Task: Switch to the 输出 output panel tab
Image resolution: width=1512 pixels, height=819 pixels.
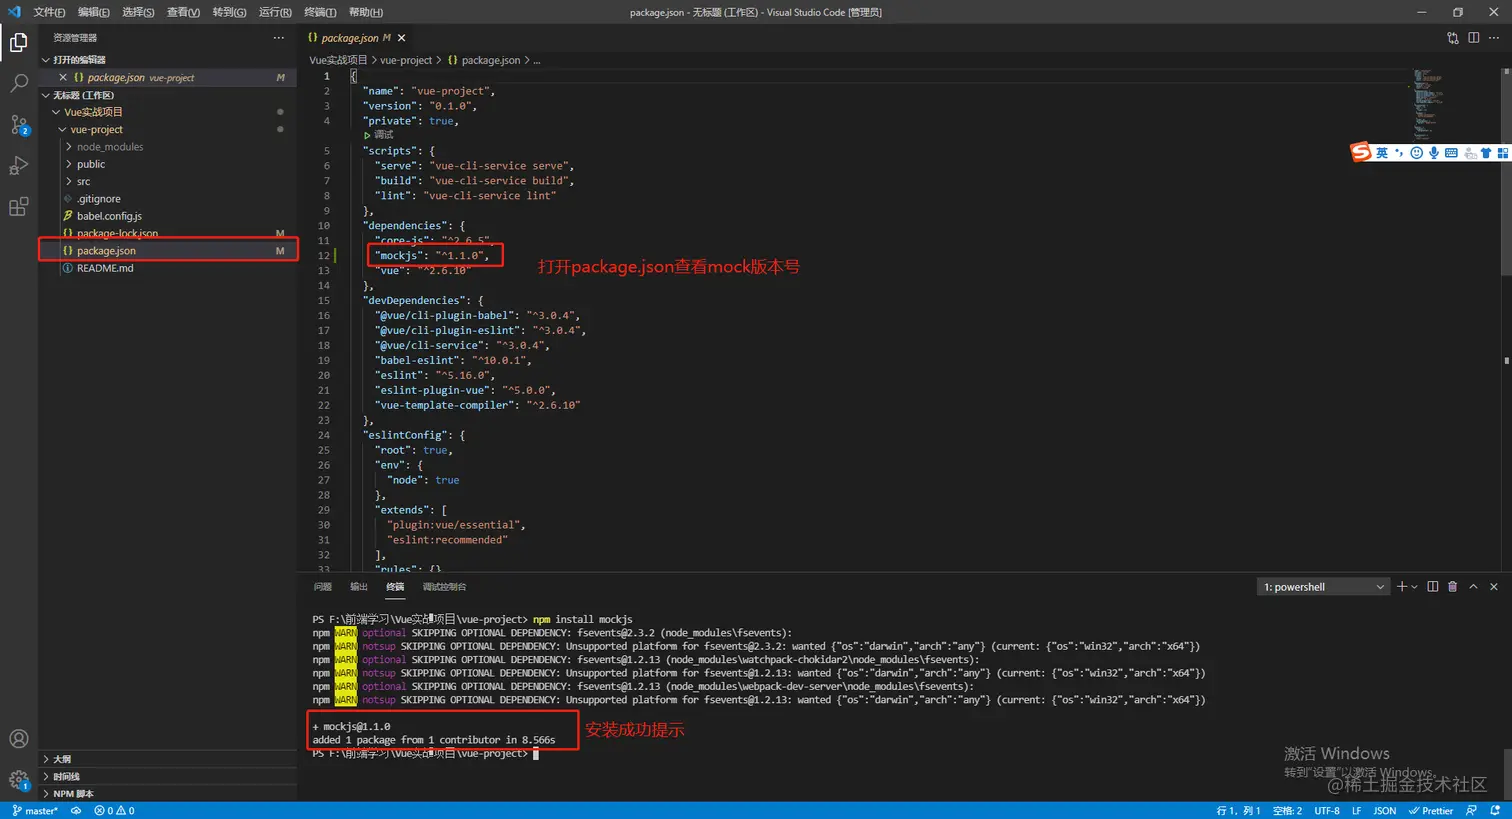Action: coord(359,587)
